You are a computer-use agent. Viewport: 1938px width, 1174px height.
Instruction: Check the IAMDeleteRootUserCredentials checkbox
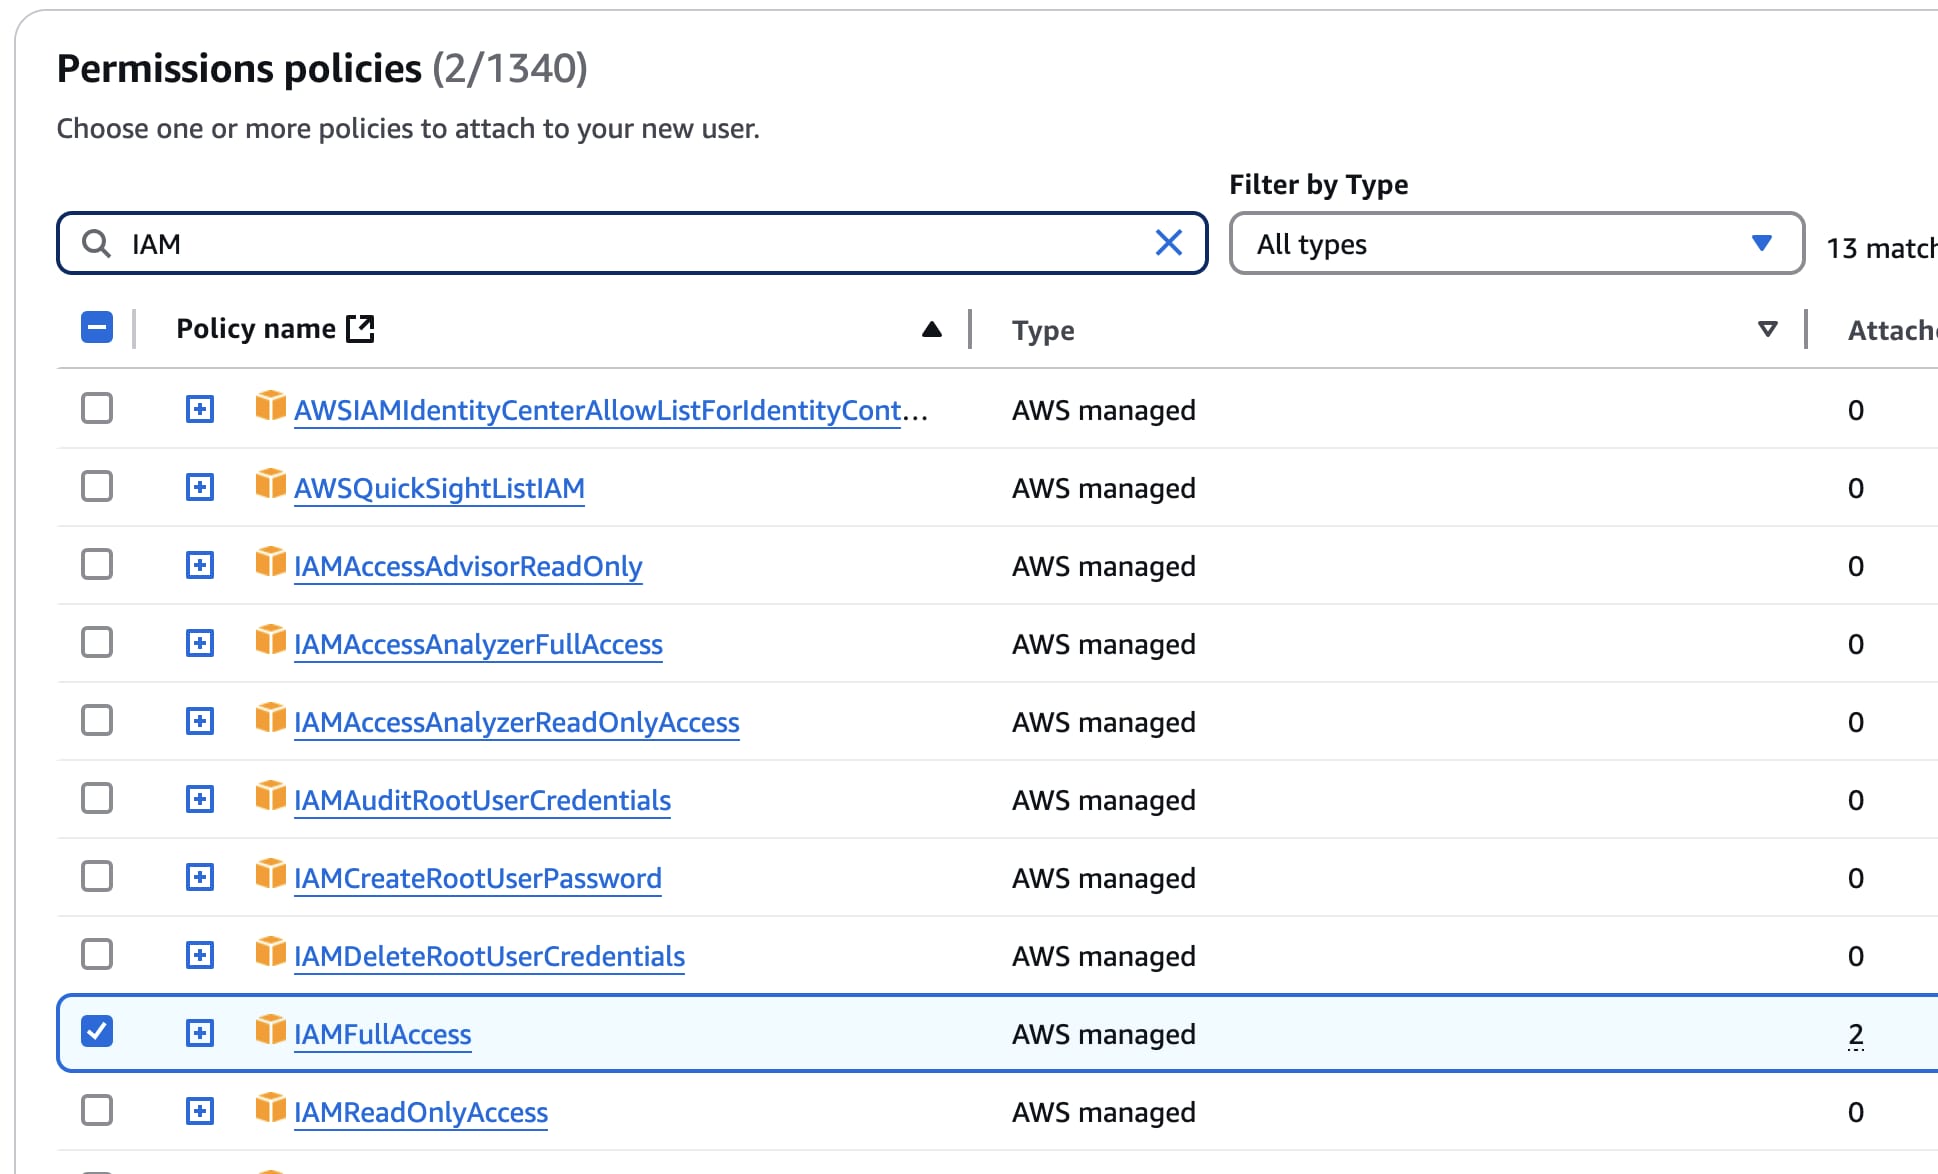(97, 954)
